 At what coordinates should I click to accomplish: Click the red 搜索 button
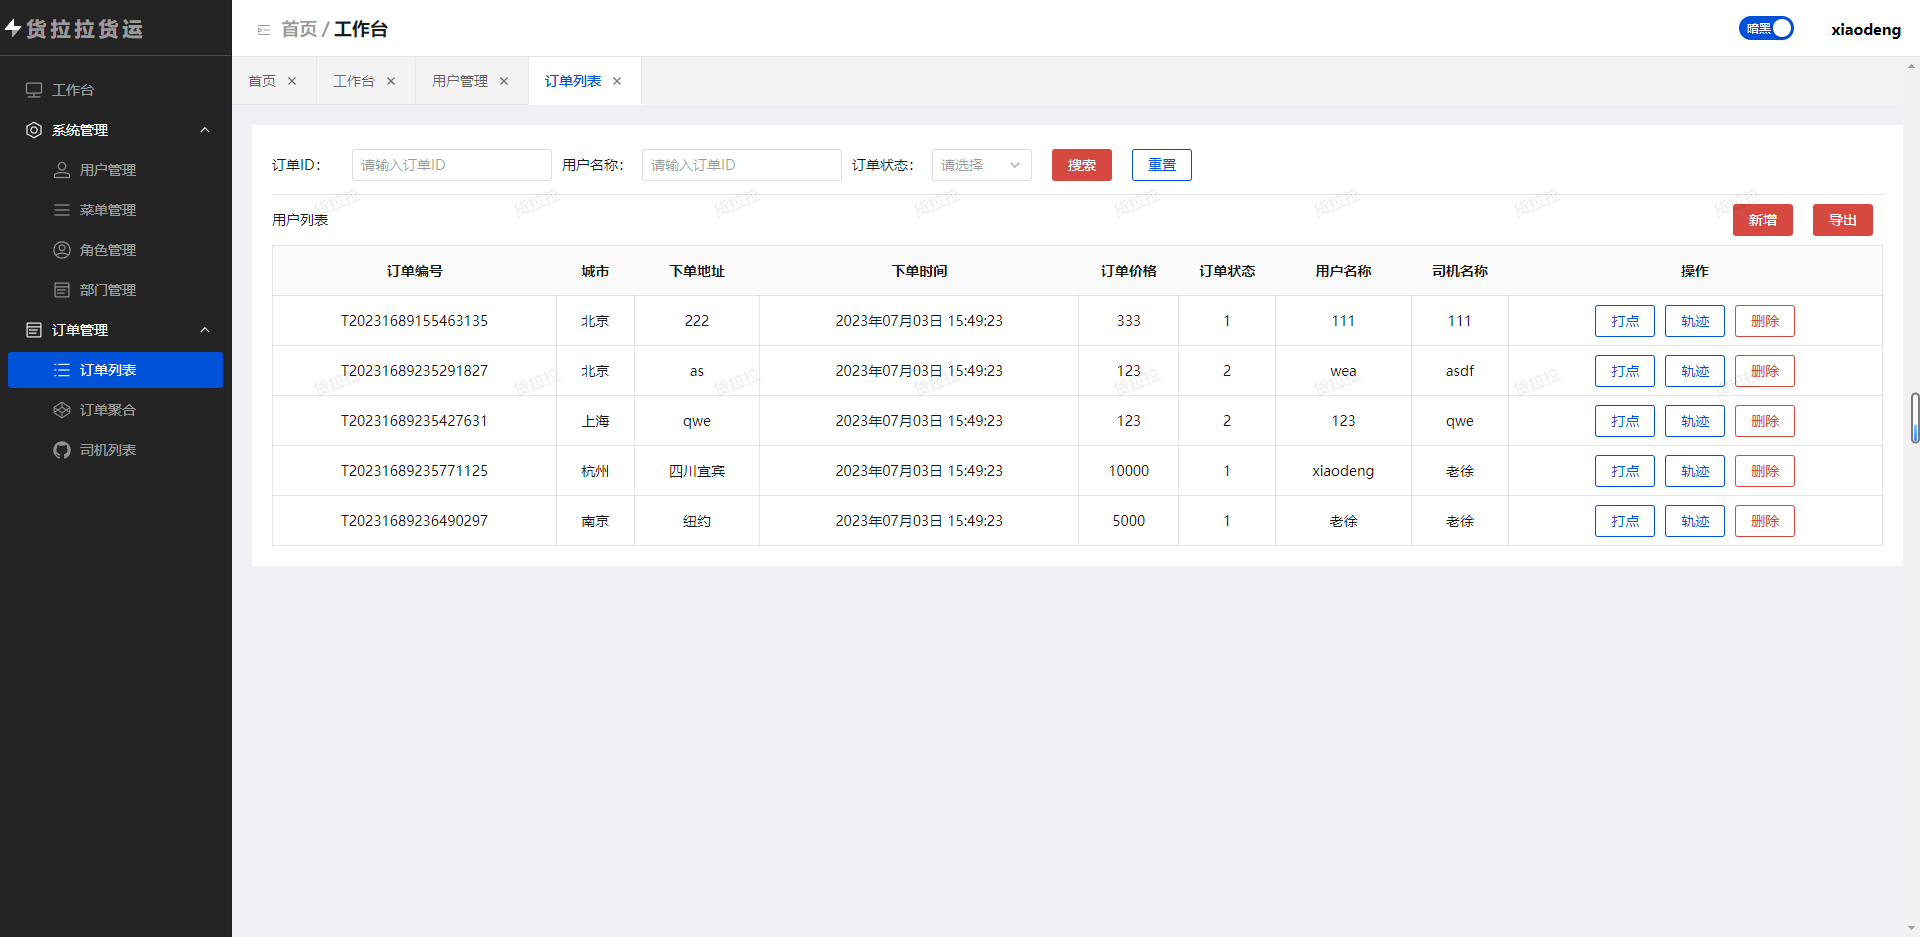[1082, 165]
